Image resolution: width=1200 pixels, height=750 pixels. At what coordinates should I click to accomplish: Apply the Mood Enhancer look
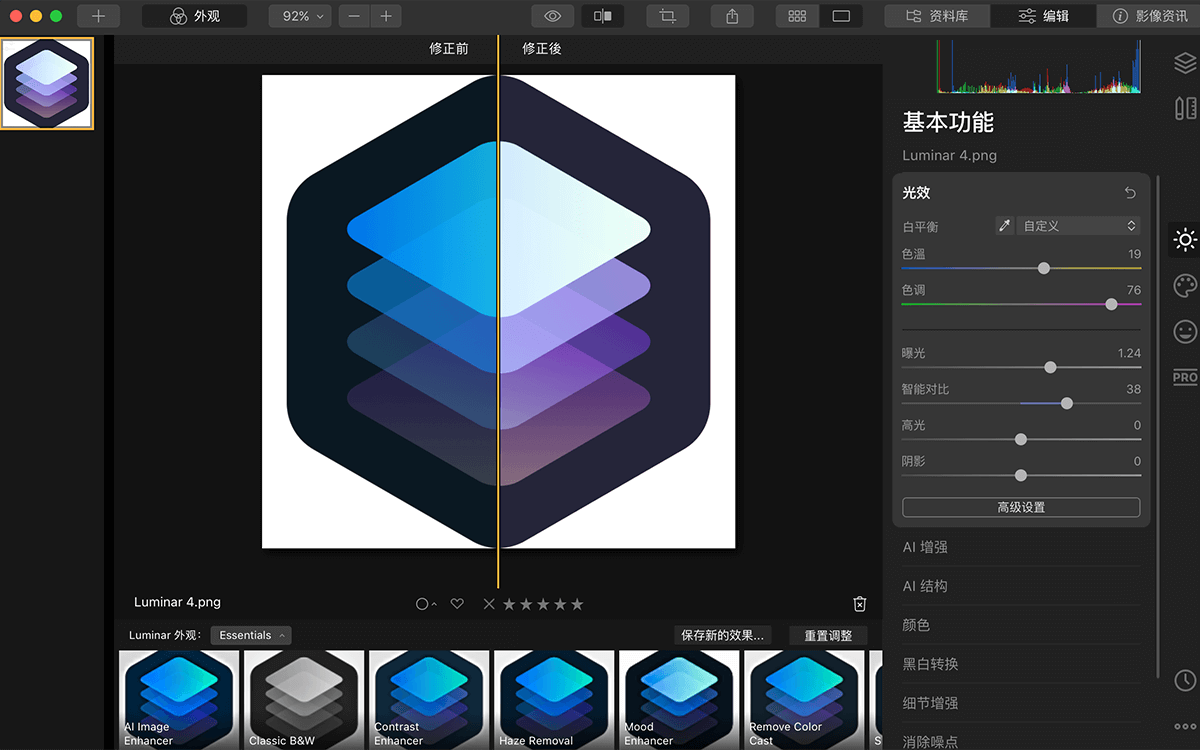click(679, 700)
